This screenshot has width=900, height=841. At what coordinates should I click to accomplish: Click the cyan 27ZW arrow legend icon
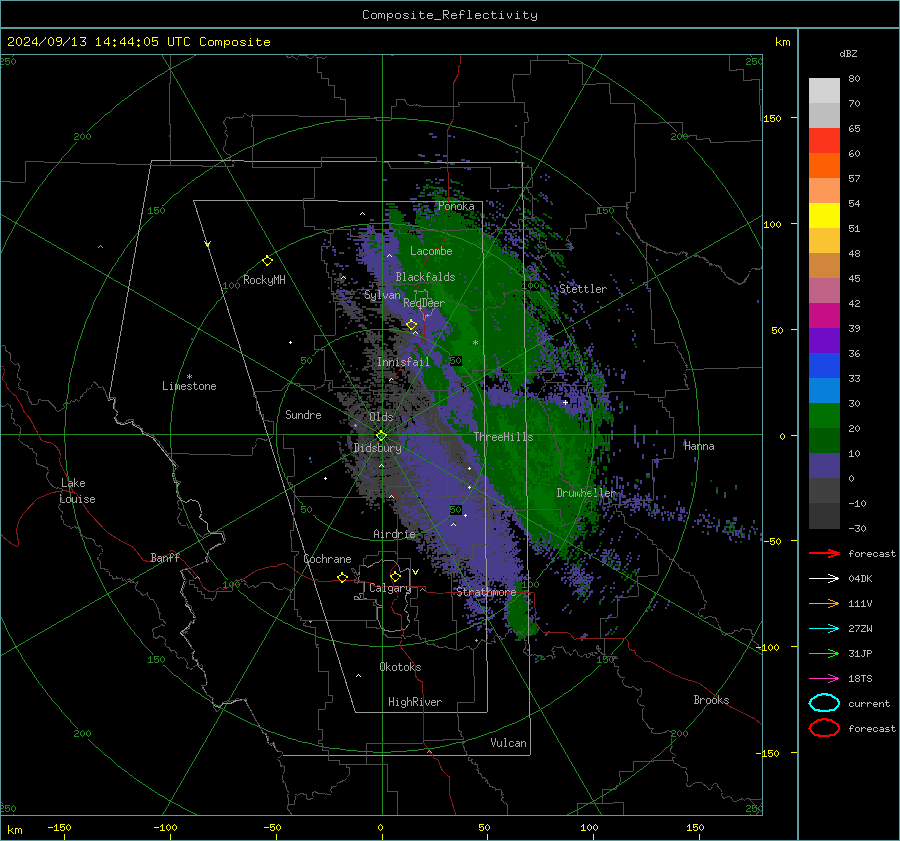pyautogui.click(x=824, y=629)
